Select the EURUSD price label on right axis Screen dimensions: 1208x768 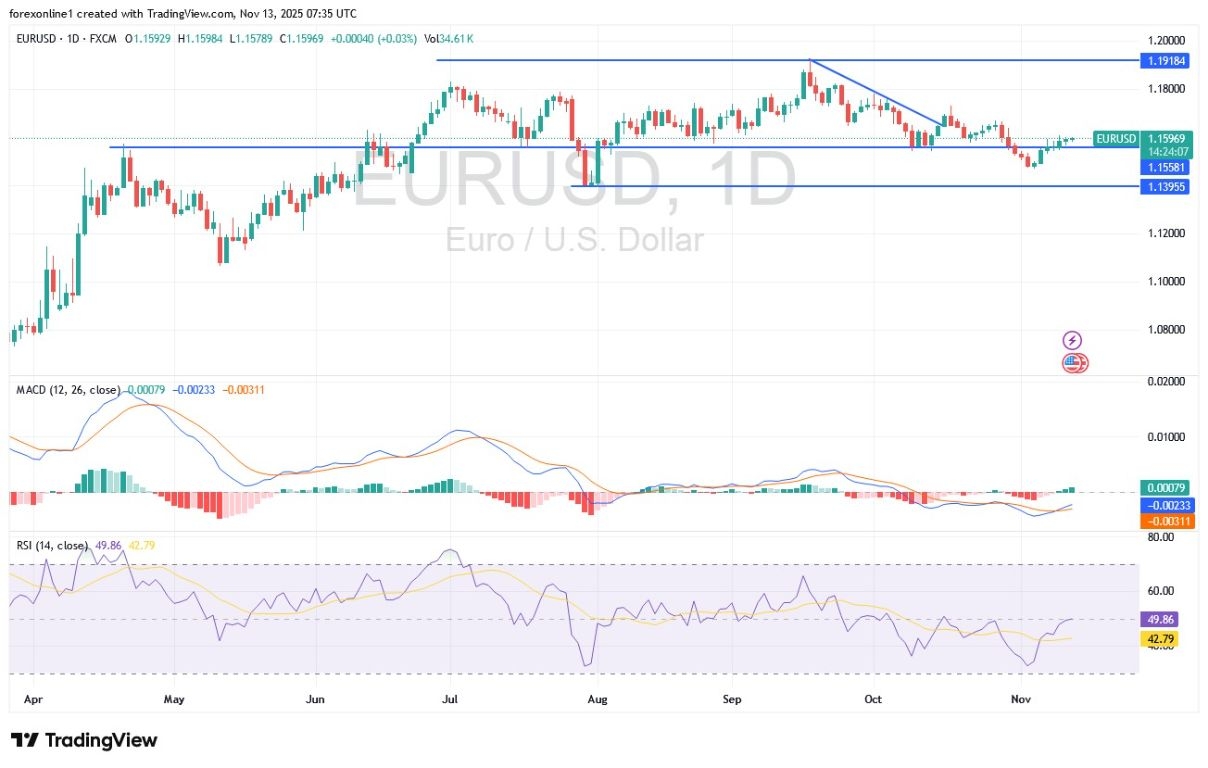[x=1115, y=139]
